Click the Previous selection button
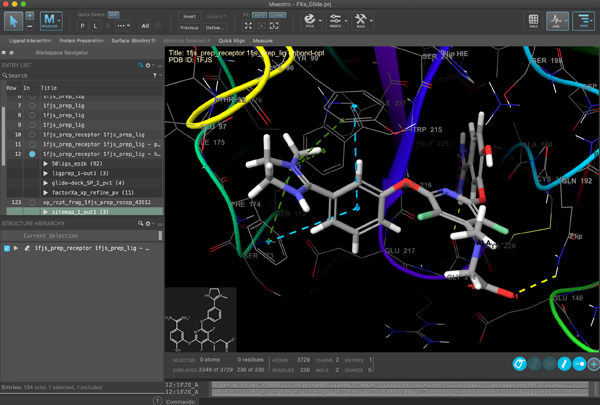 click(x=189, y=28)
